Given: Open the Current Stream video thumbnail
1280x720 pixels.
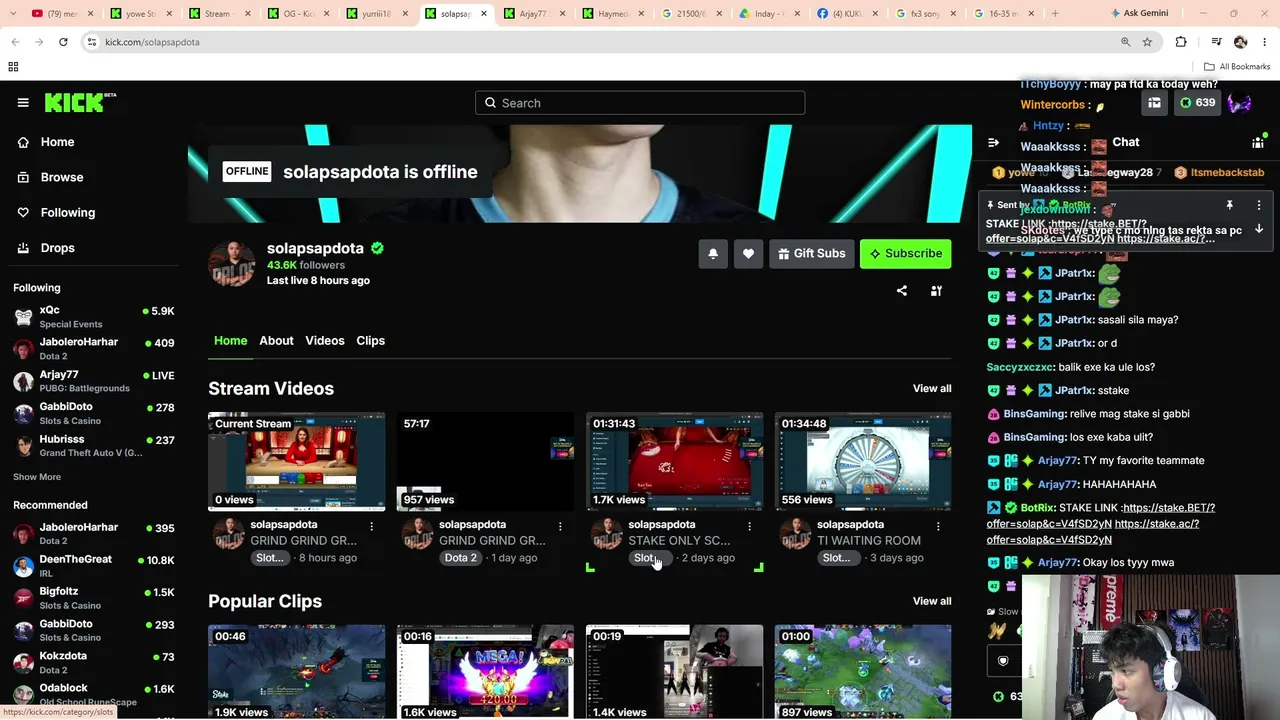Looking at the screenshot, I should point(296,462).
